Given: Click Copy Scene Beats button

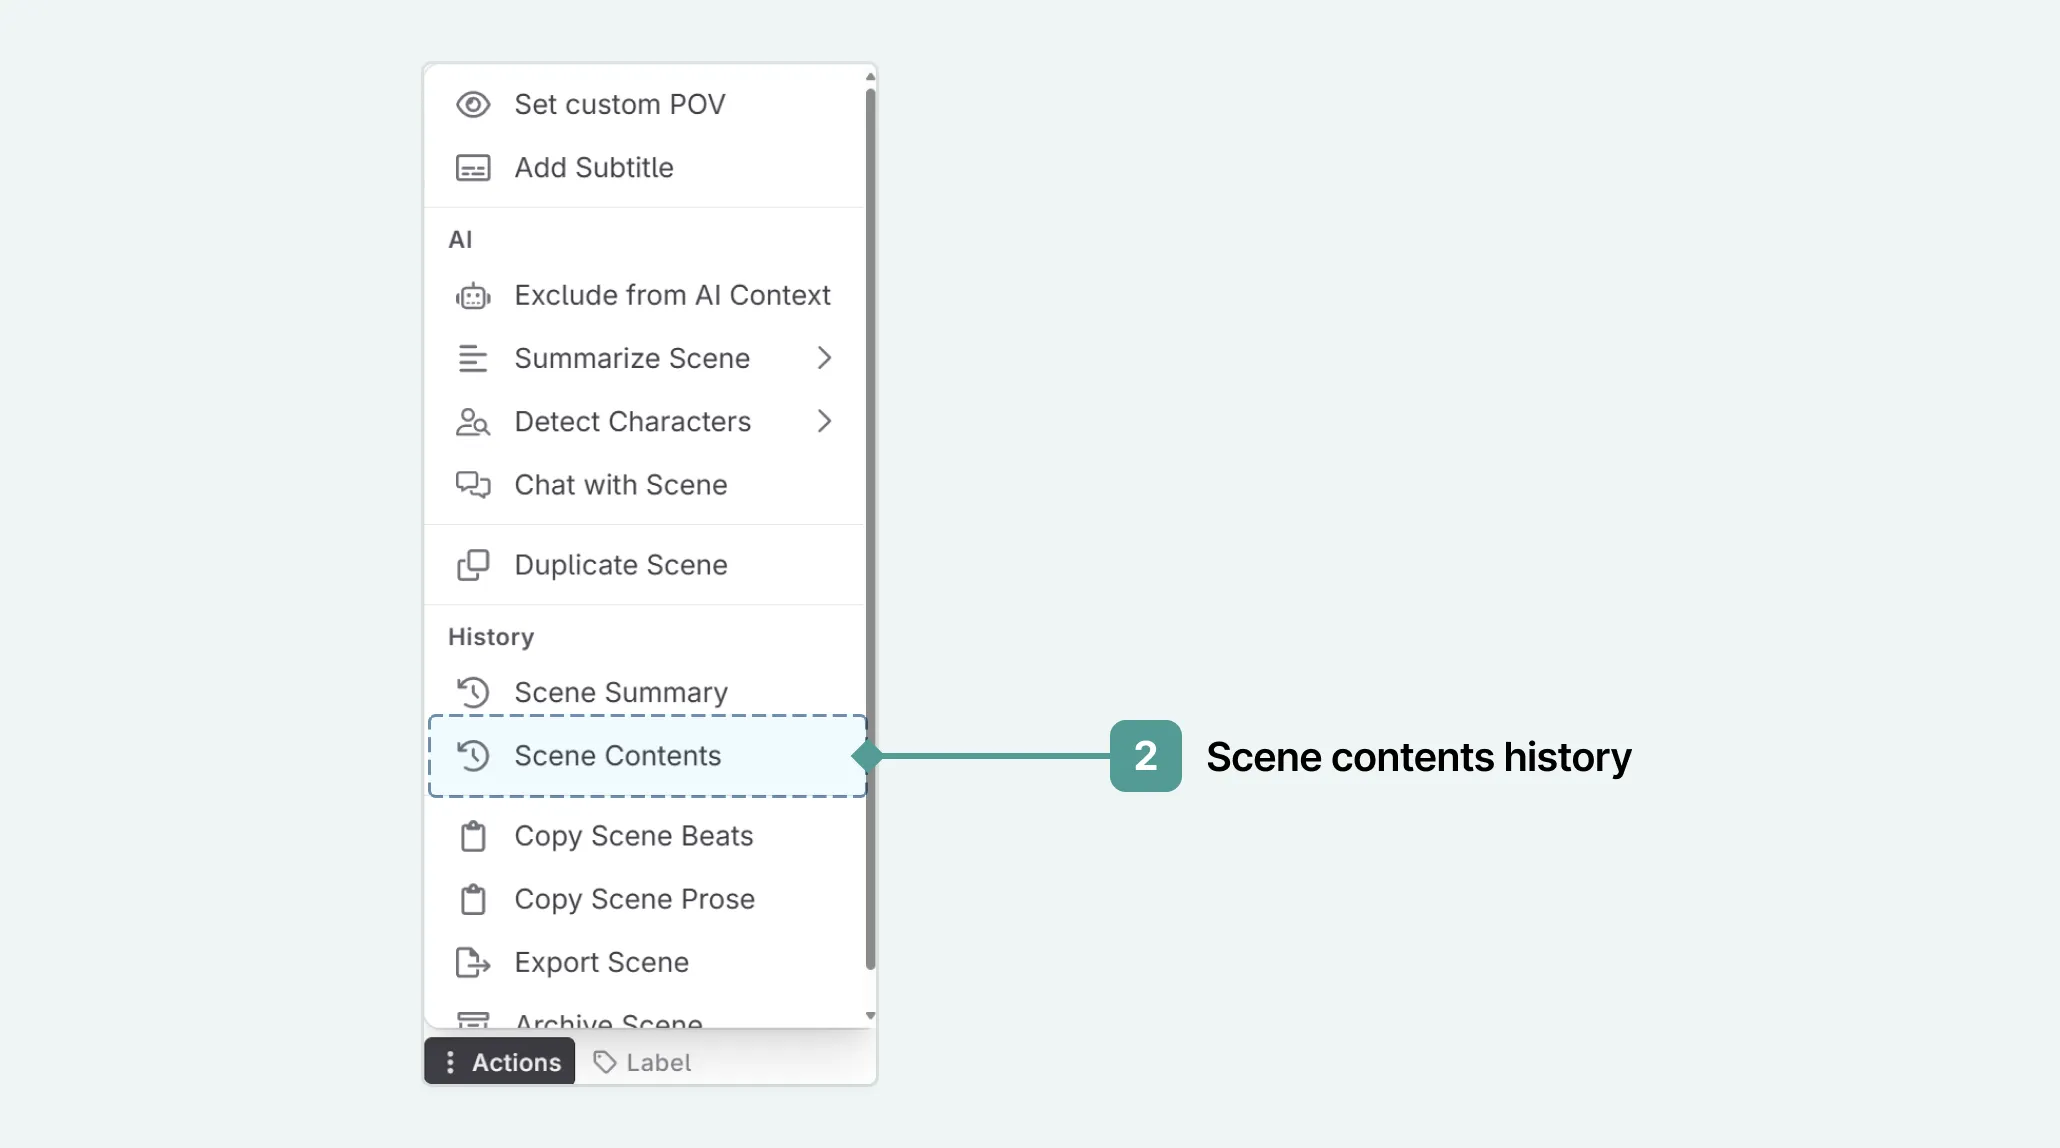Looking at the screenshot, I should (x=633, y=836).
